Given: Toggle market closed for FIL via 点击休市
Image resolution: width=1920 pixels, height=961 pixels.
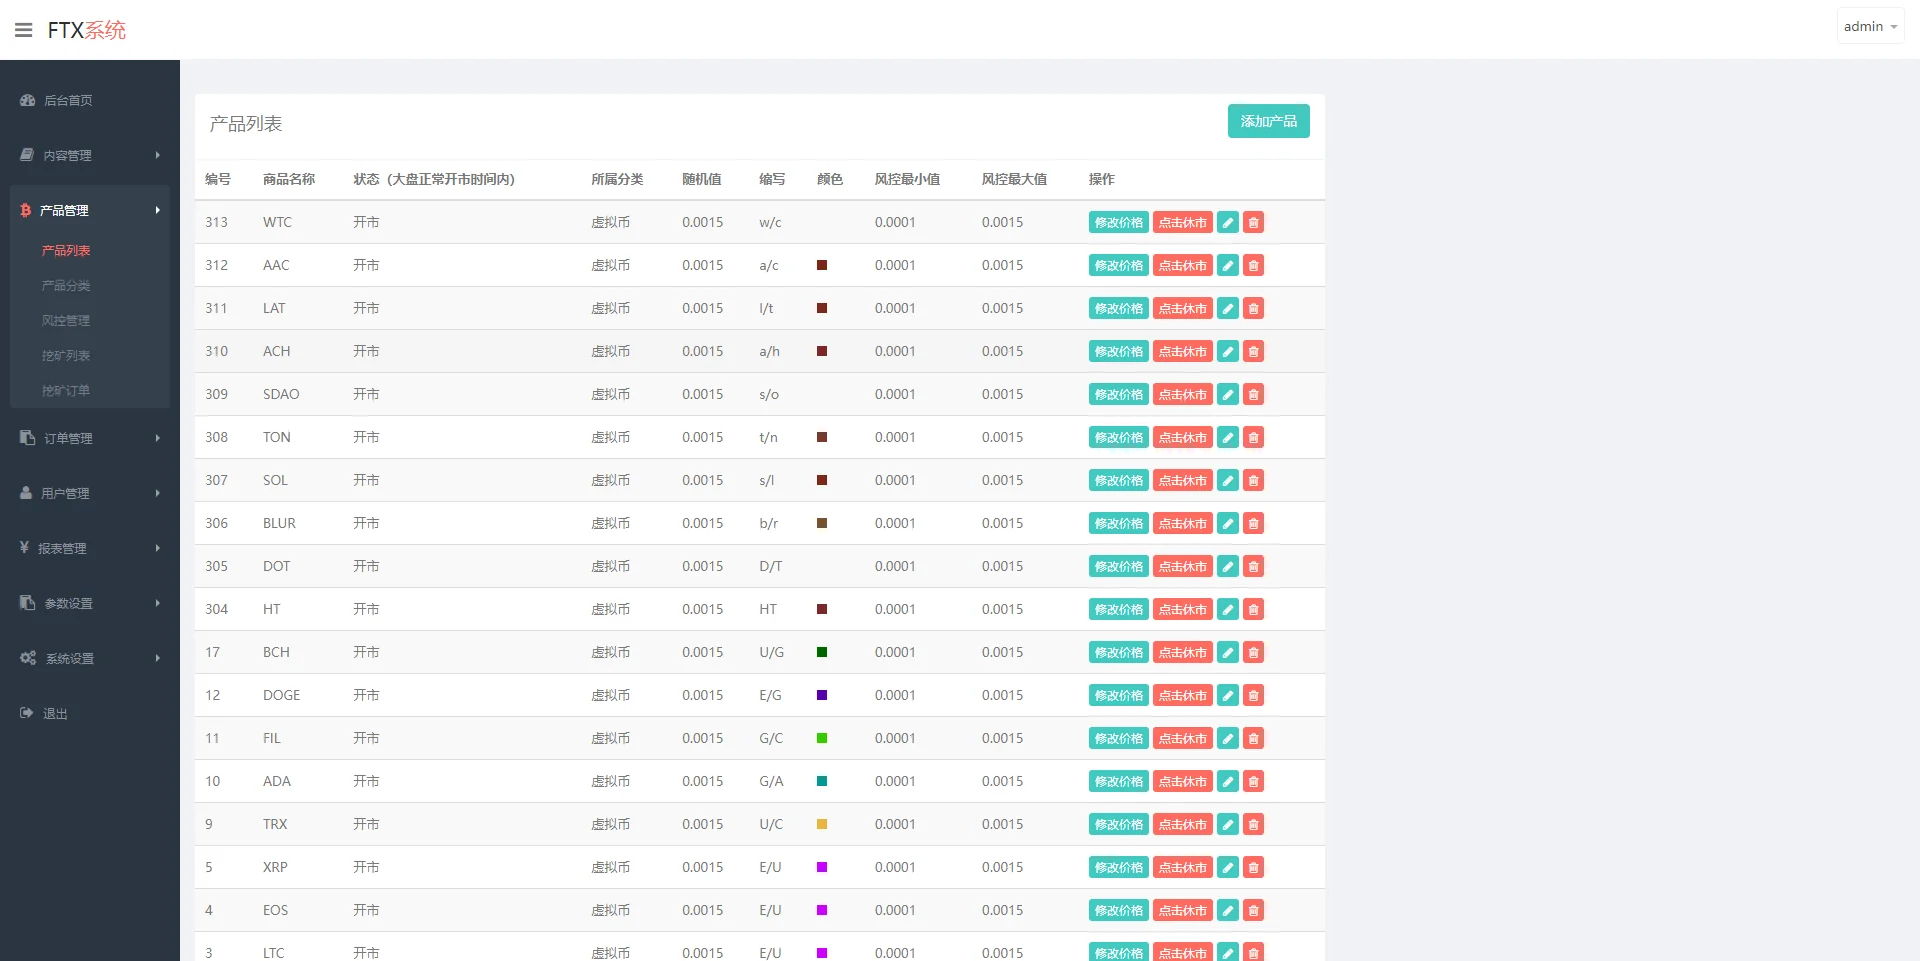Looking at the screenshot, I should click(x=1182, y=739).
